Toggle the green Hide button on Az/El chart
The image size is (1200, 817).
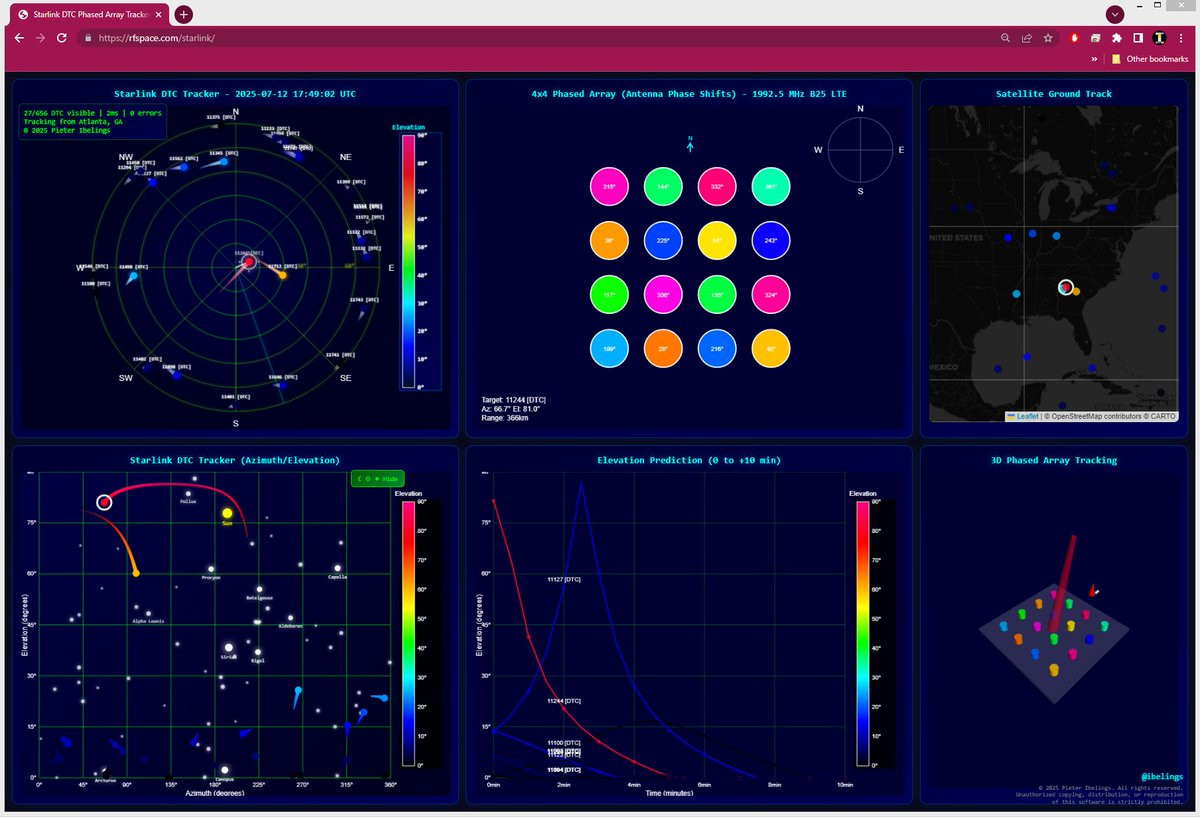377,479
